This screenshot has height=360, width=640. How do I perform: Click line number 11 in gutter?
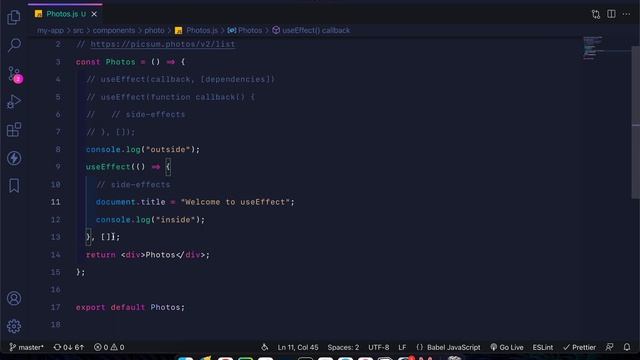click(x=56, y=202)
